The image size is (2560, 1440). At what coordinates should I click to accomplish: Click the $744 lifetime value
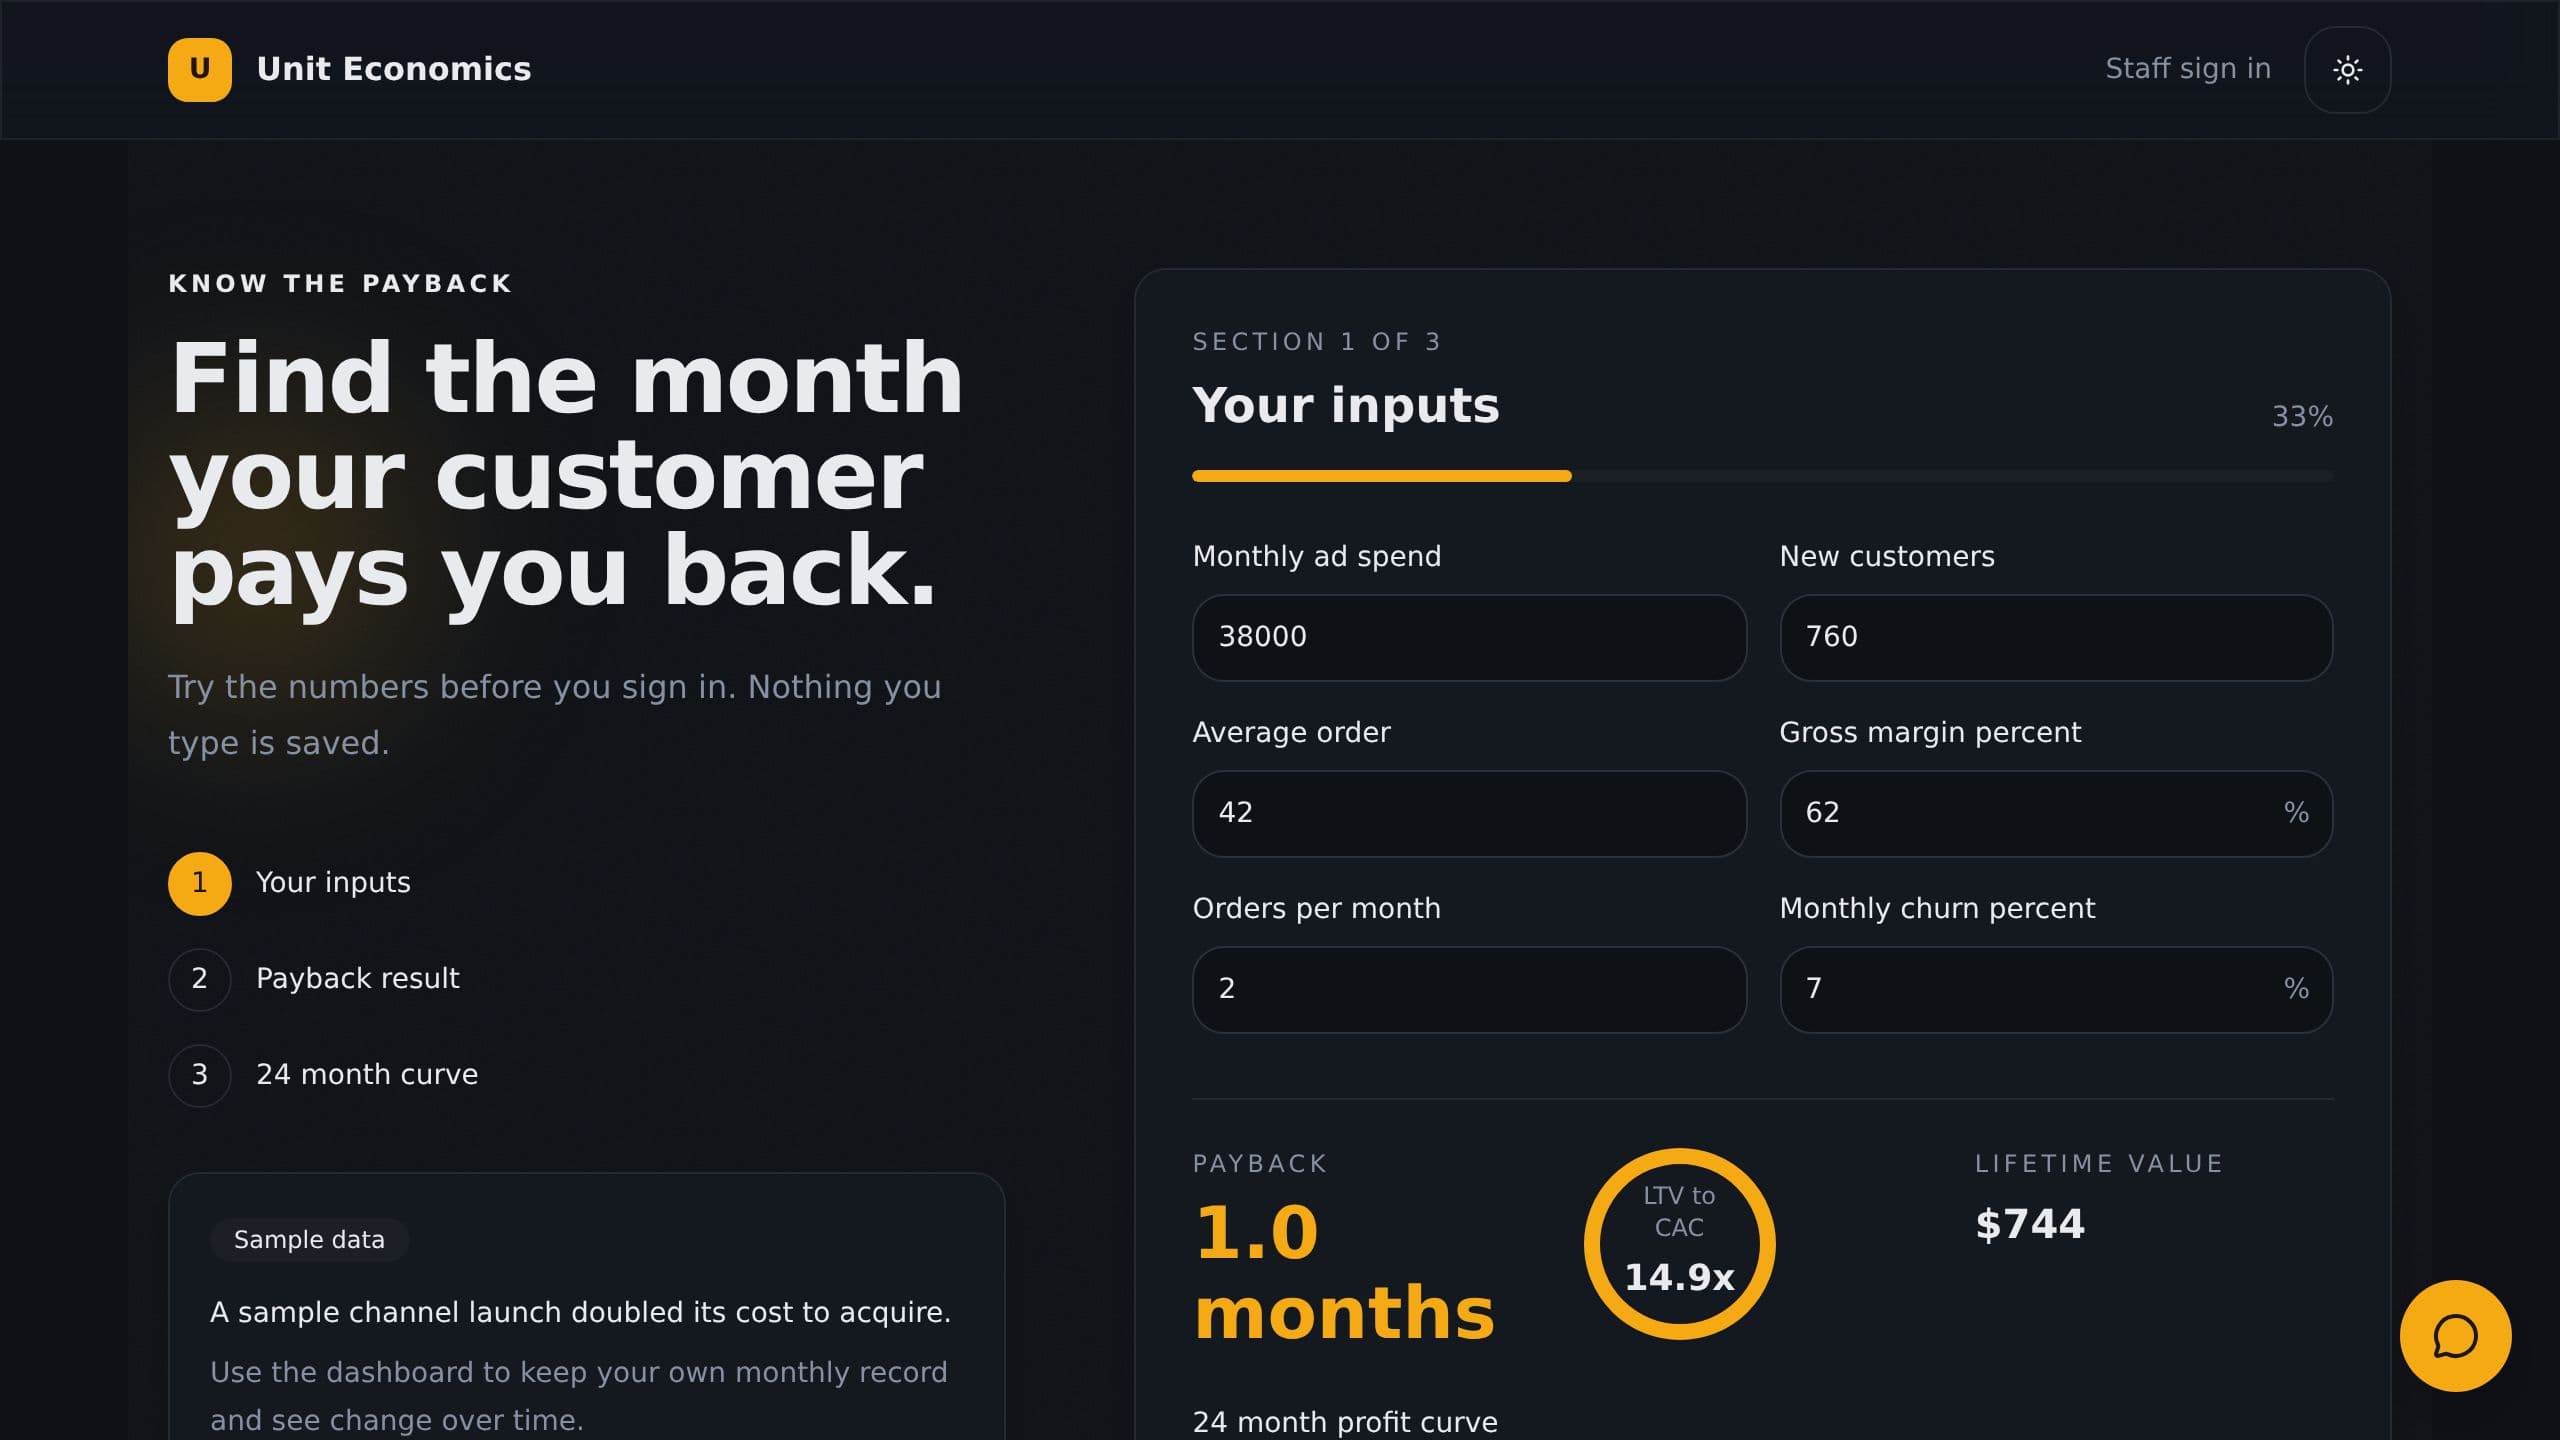(2030, 1225)
